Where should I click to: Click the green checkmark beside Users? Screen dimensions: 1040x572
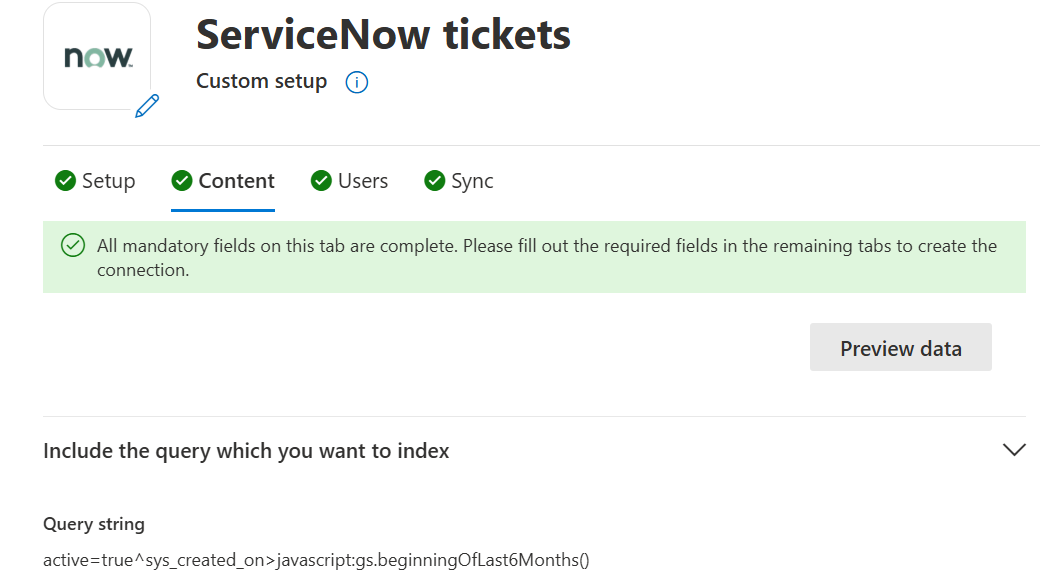pos(321,180)
